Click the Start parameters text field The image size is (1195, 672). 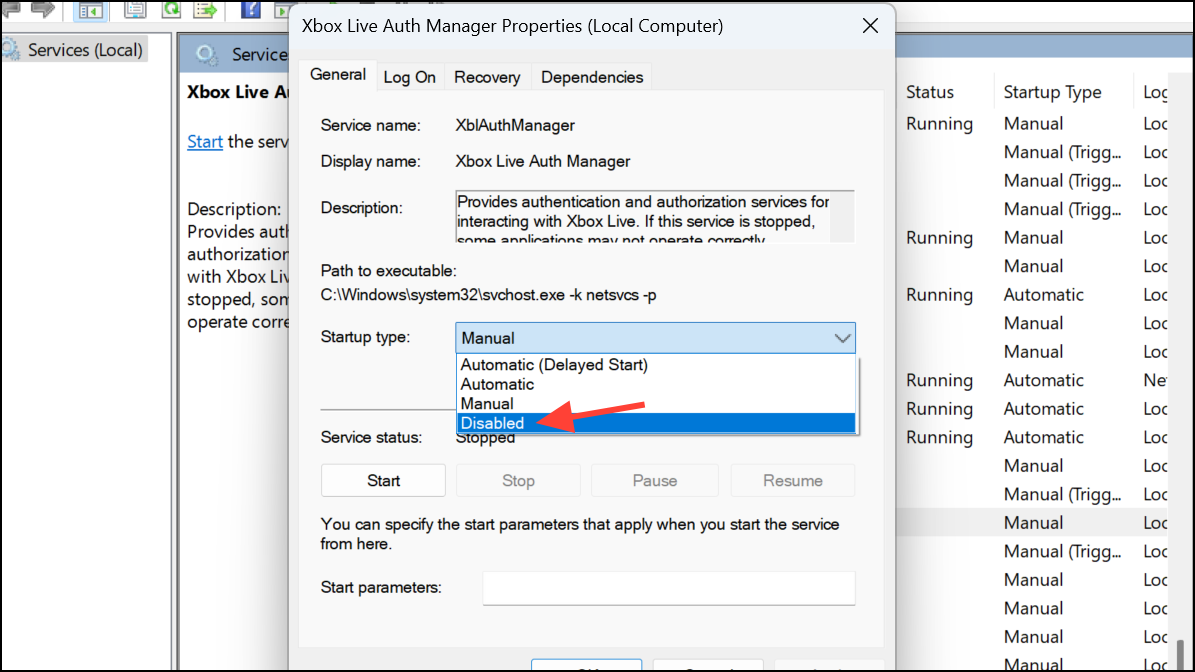668,588
